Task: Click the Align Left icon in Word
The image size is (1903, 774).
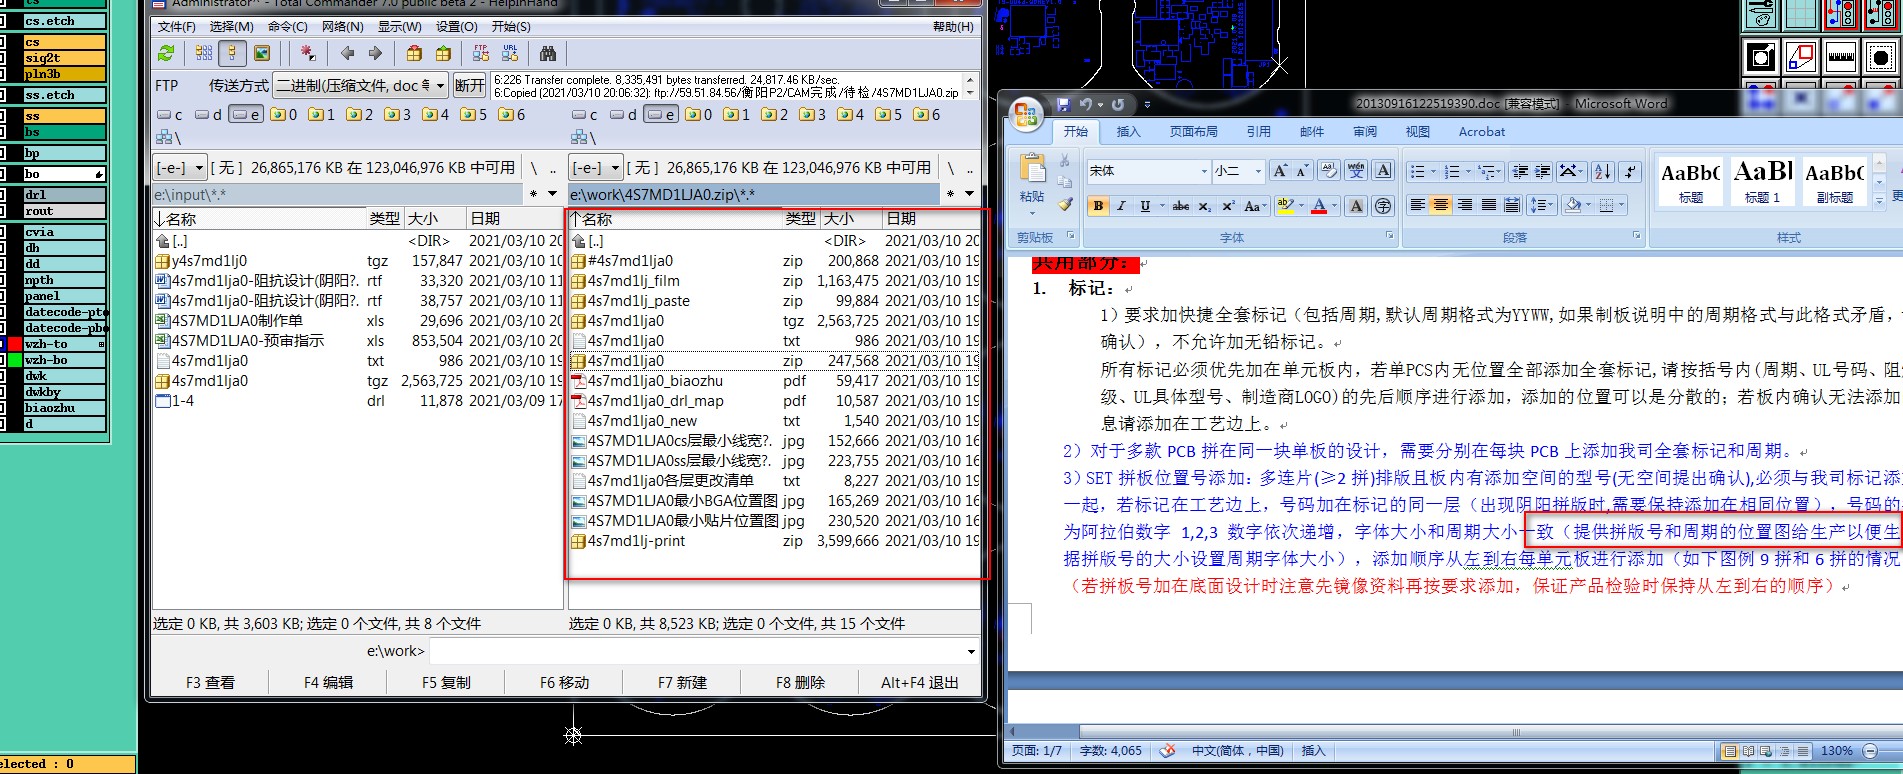Action: pyautogui.click(x=1417, y=205)
